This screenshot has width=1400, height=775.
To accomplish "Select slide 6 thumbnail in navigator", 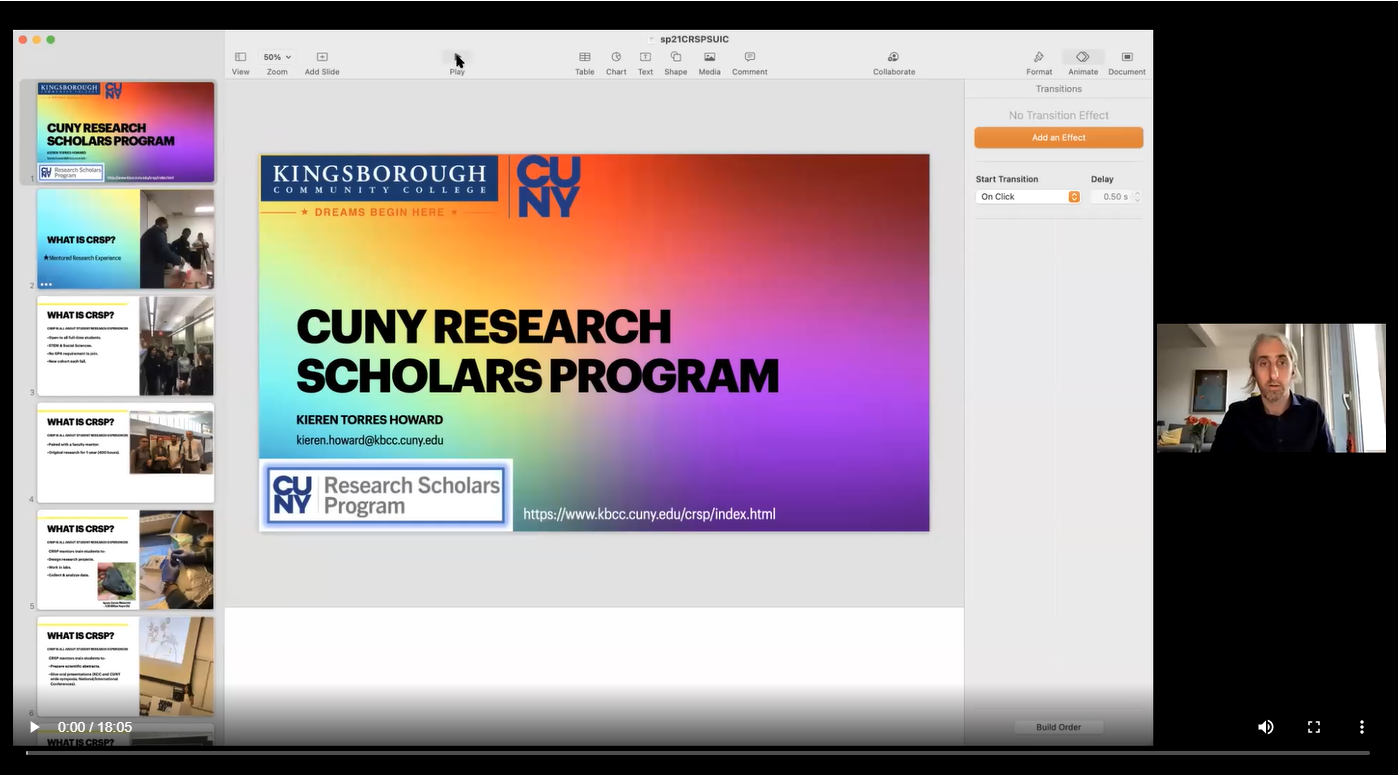I will [x=126, y=666].
